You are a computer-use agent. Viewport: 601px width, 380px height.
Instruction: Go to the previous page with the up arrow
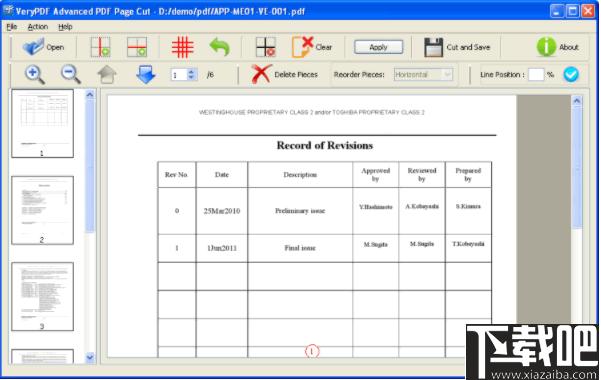coord(107,74)
